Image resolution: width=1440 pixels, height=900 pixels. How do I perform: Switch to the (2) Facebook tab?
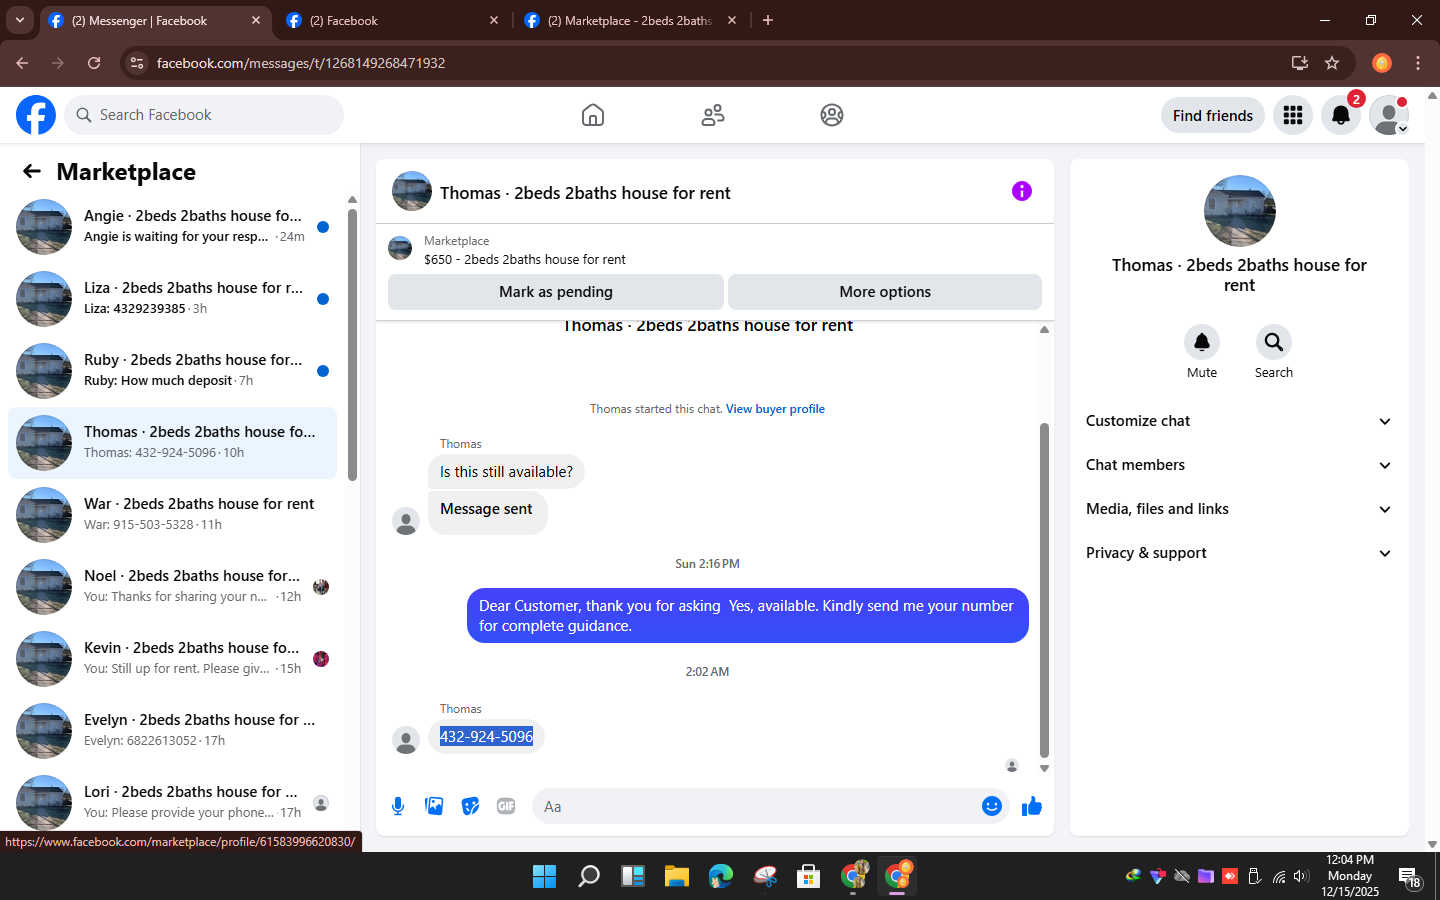pos(391,20)
